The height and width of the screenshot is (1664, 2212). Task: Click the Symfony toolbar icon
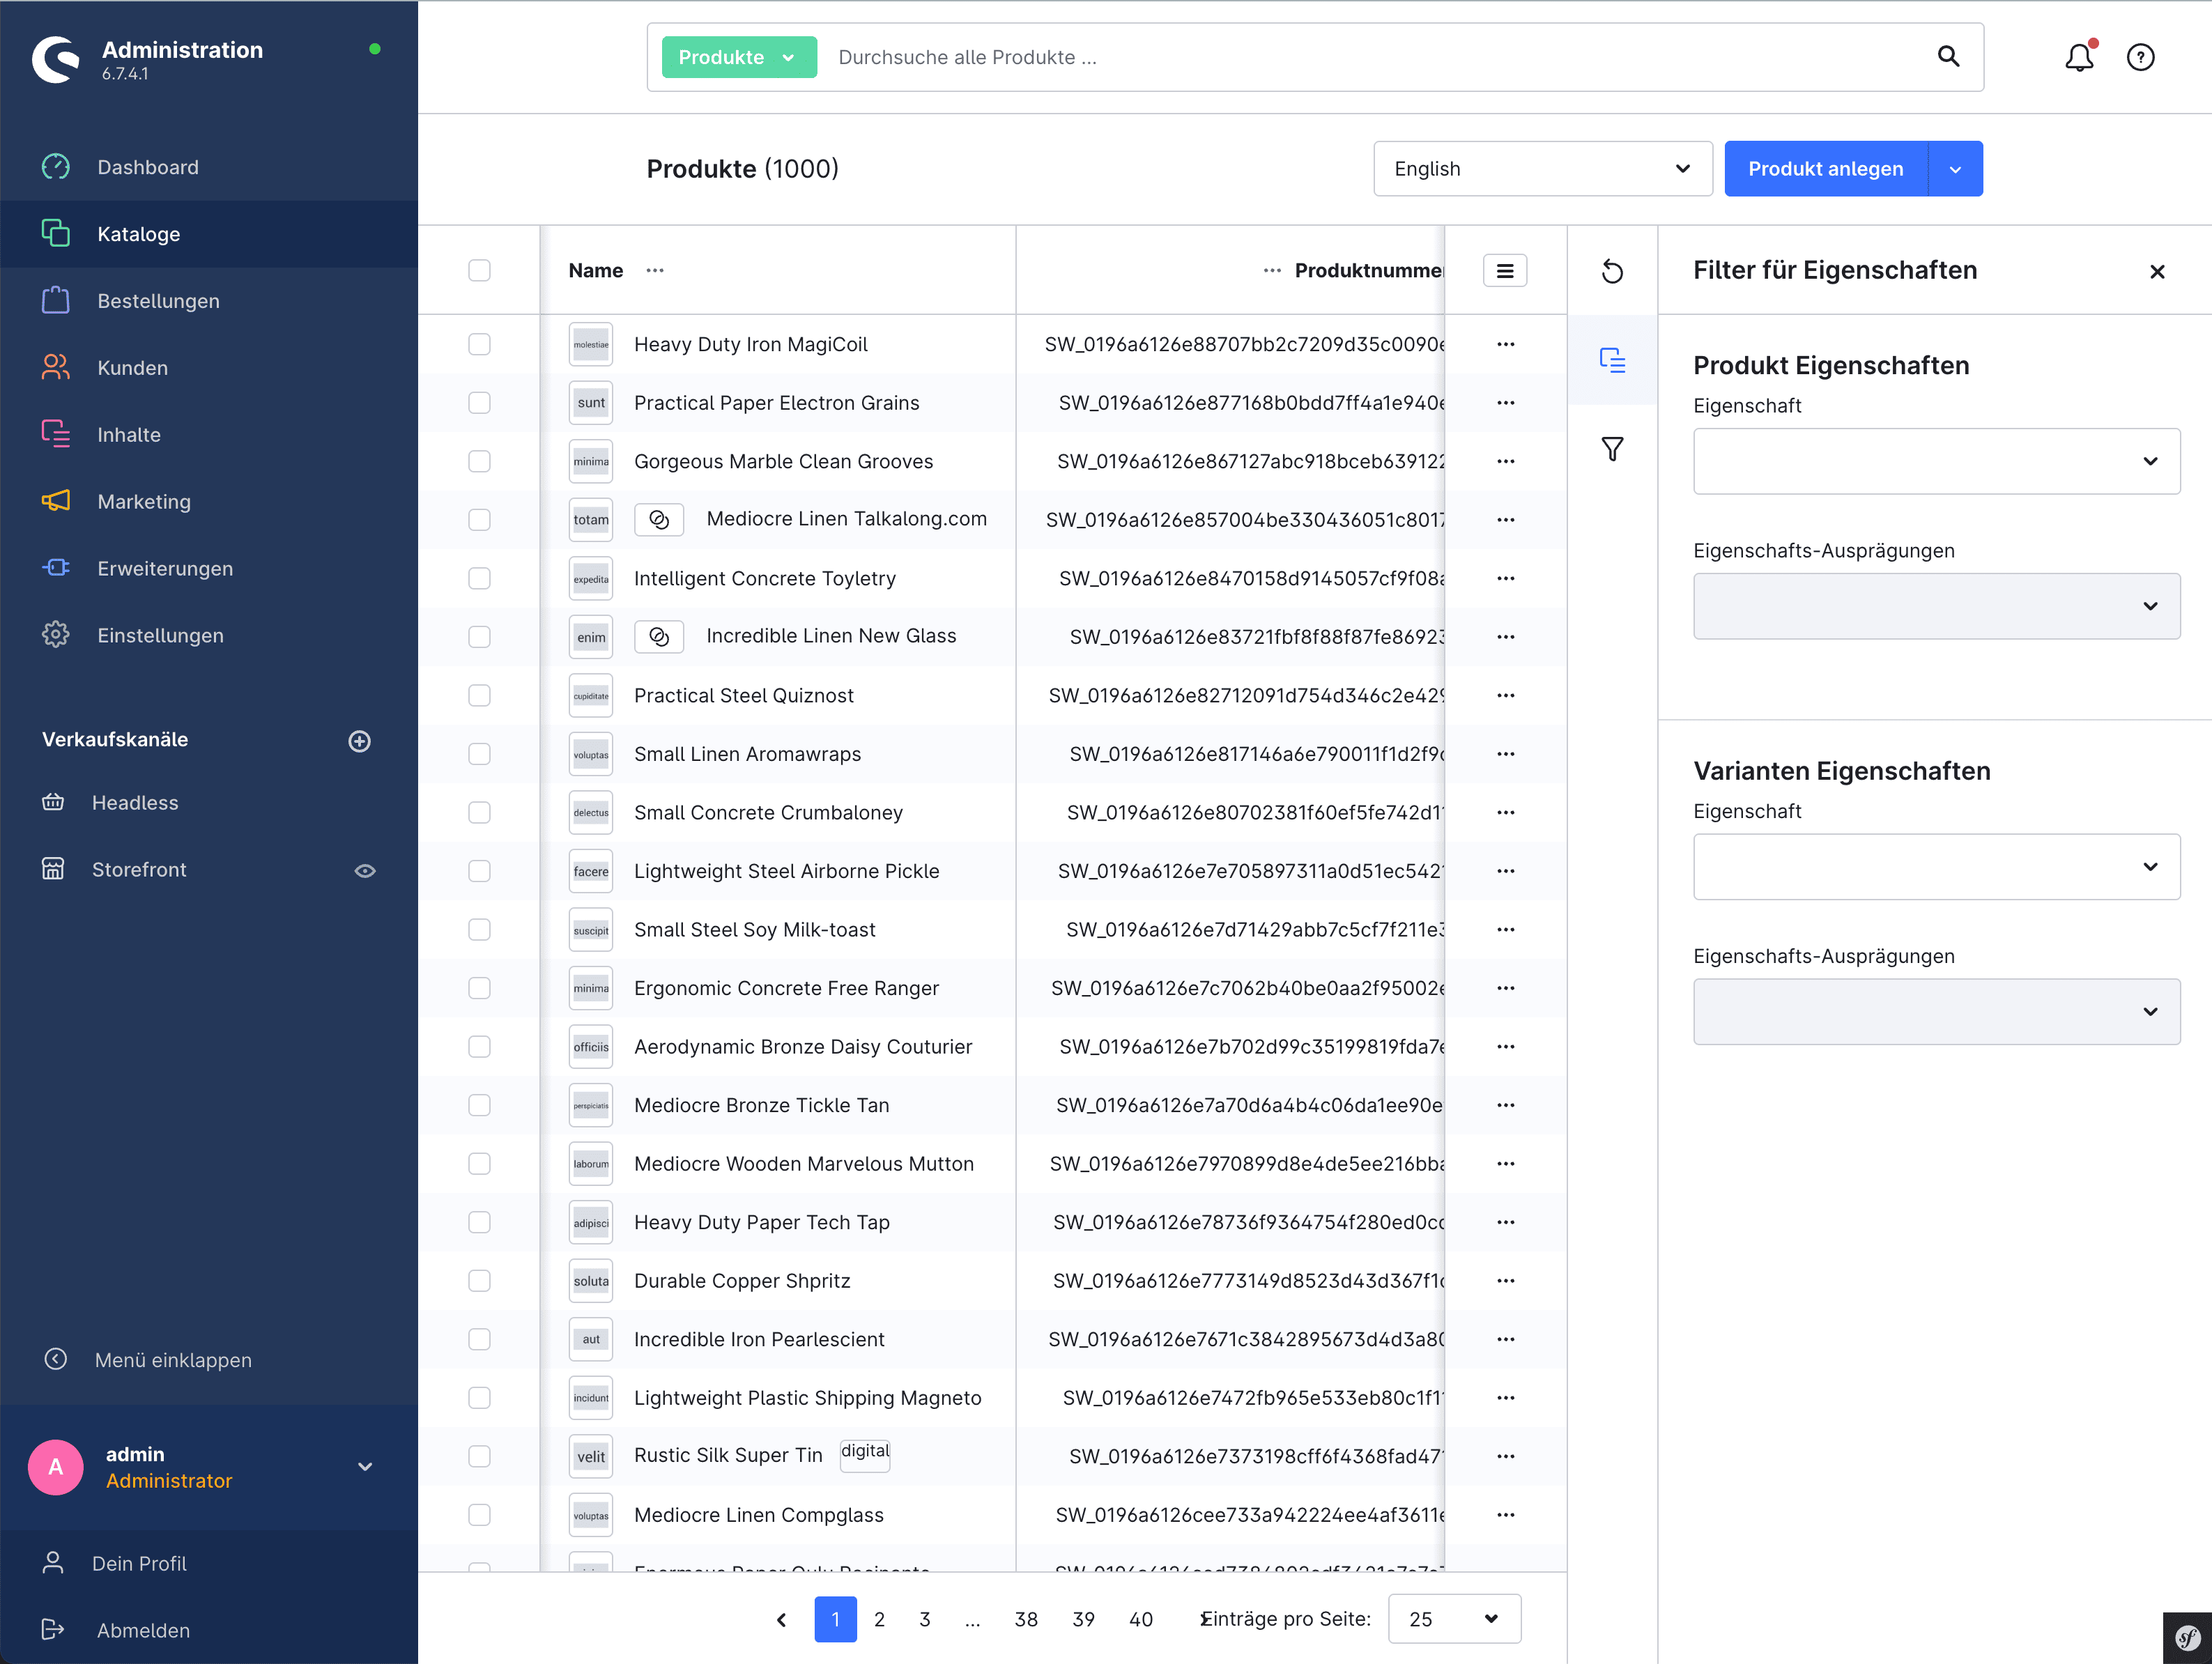point(2187,1638)
